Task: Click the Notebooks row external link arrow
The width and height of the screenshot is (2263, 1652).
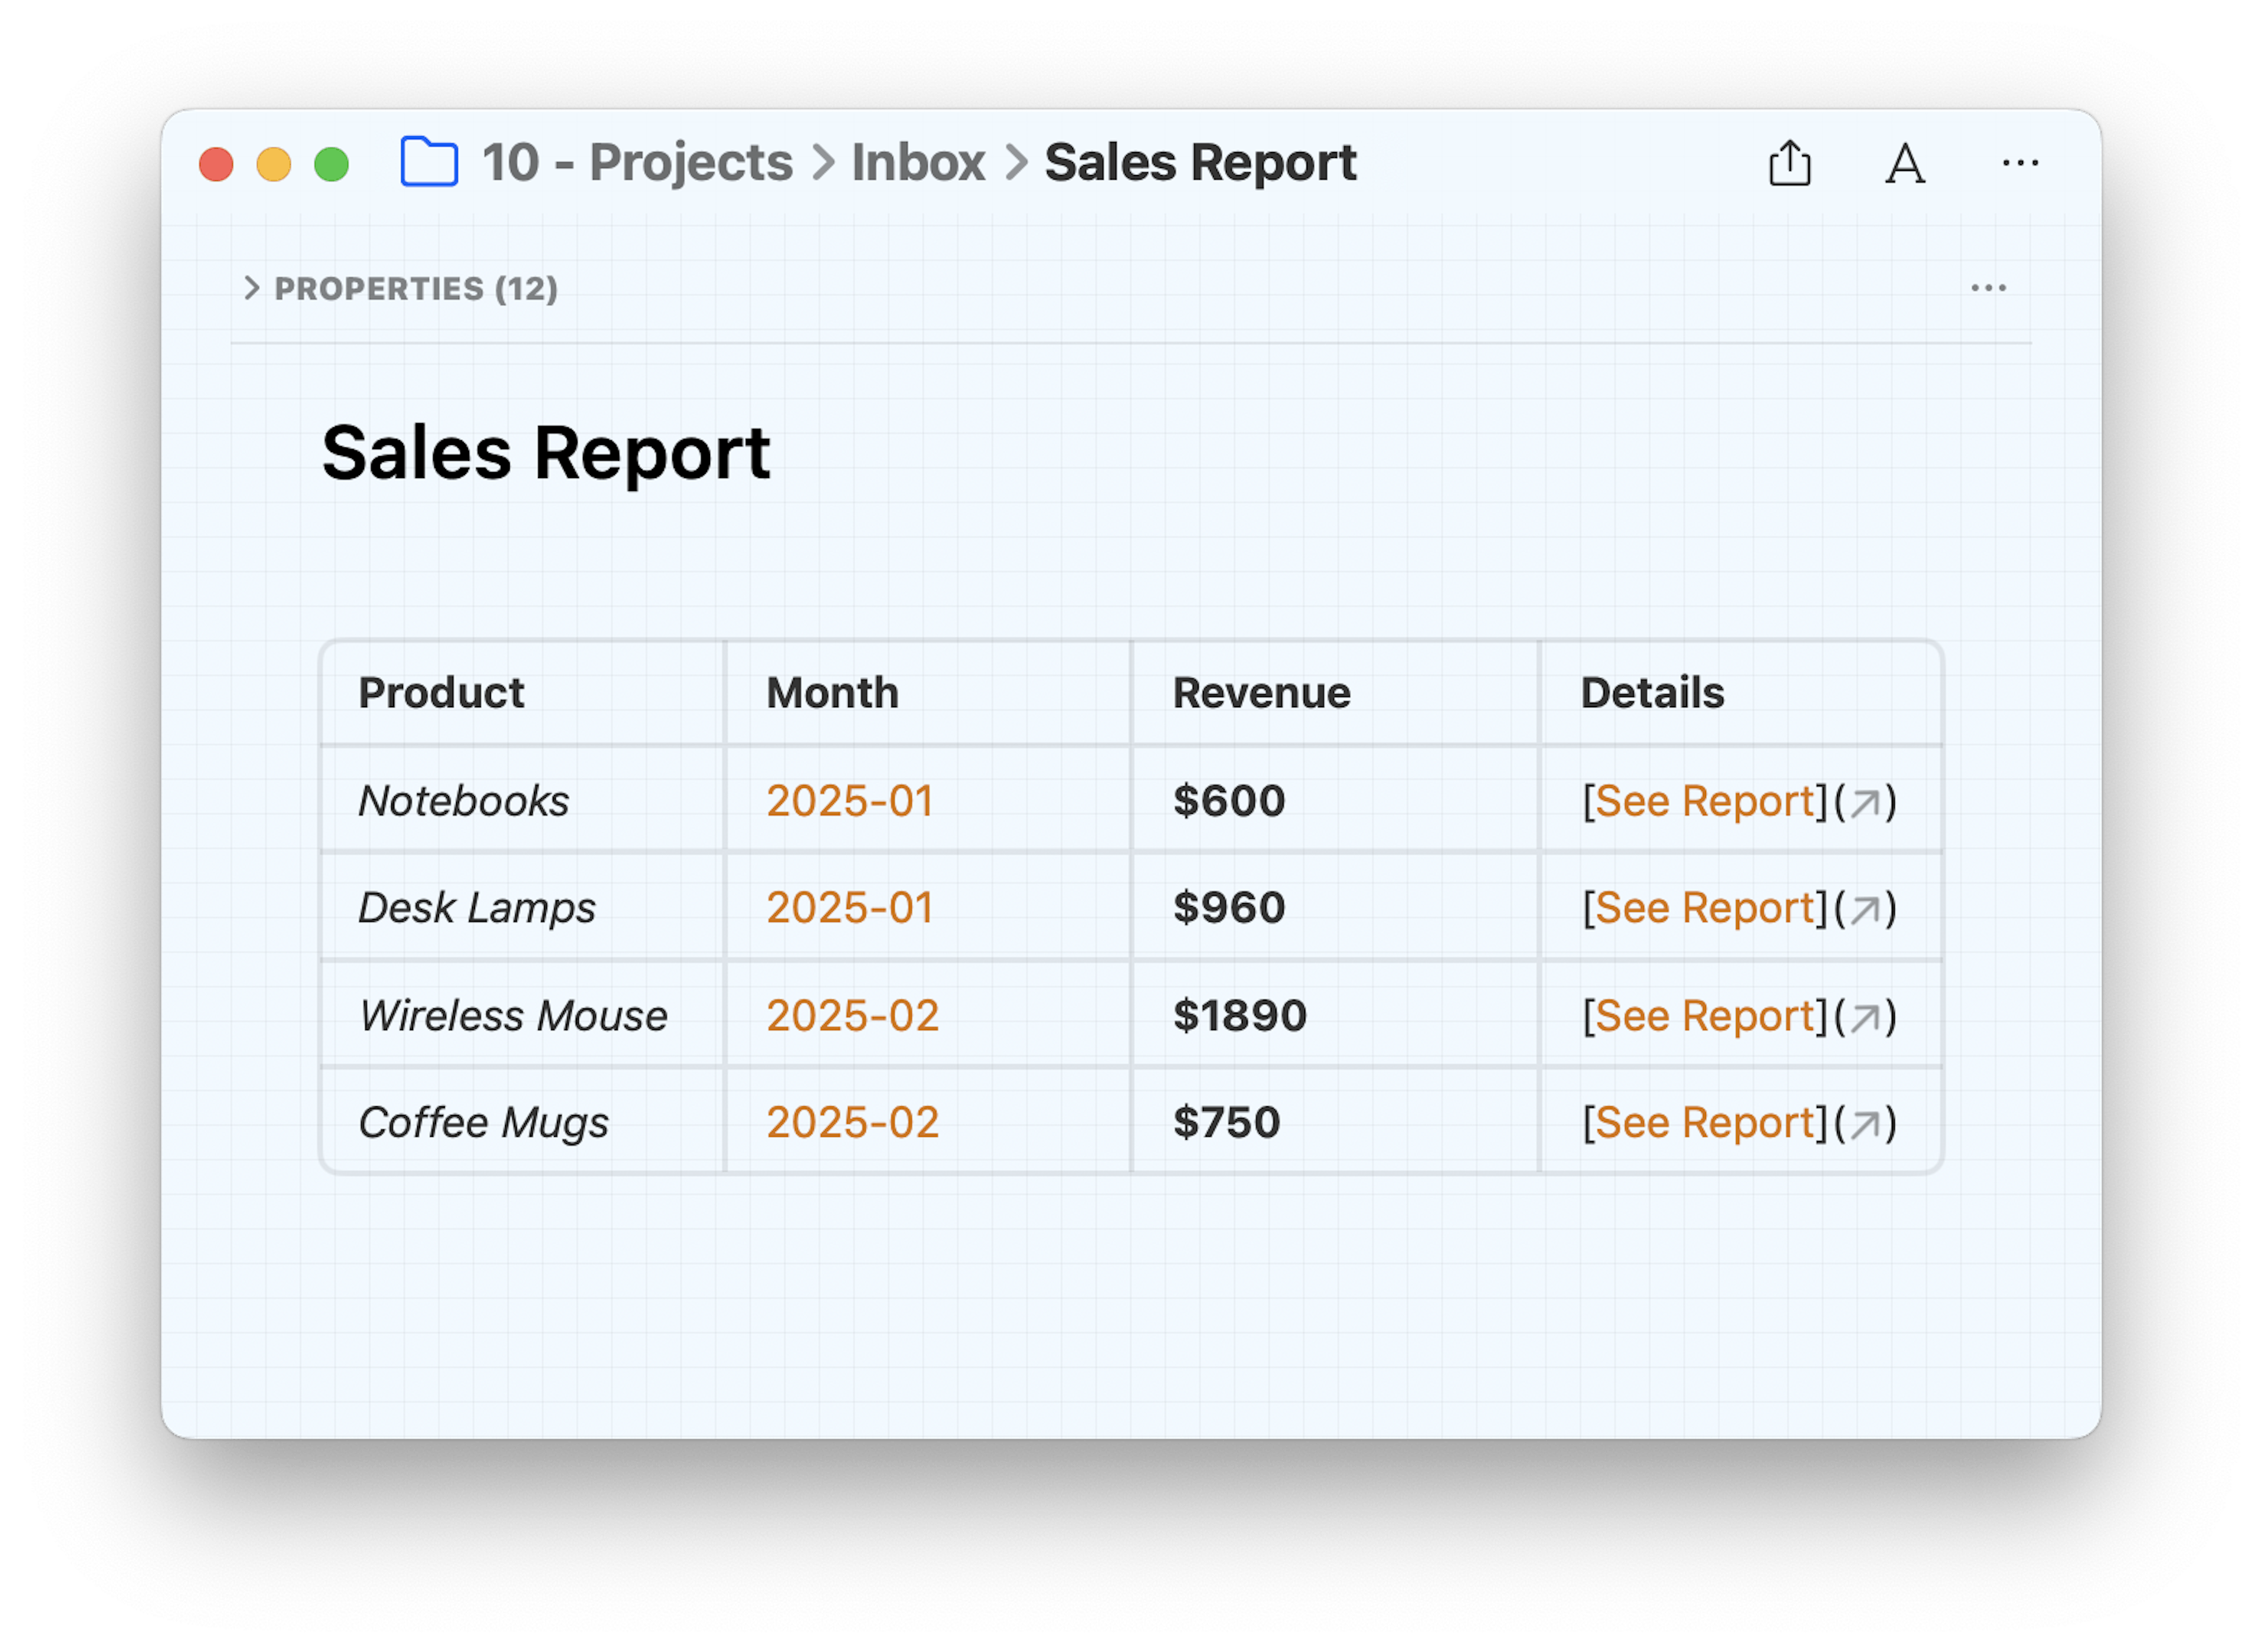Action: point(1864,803)
